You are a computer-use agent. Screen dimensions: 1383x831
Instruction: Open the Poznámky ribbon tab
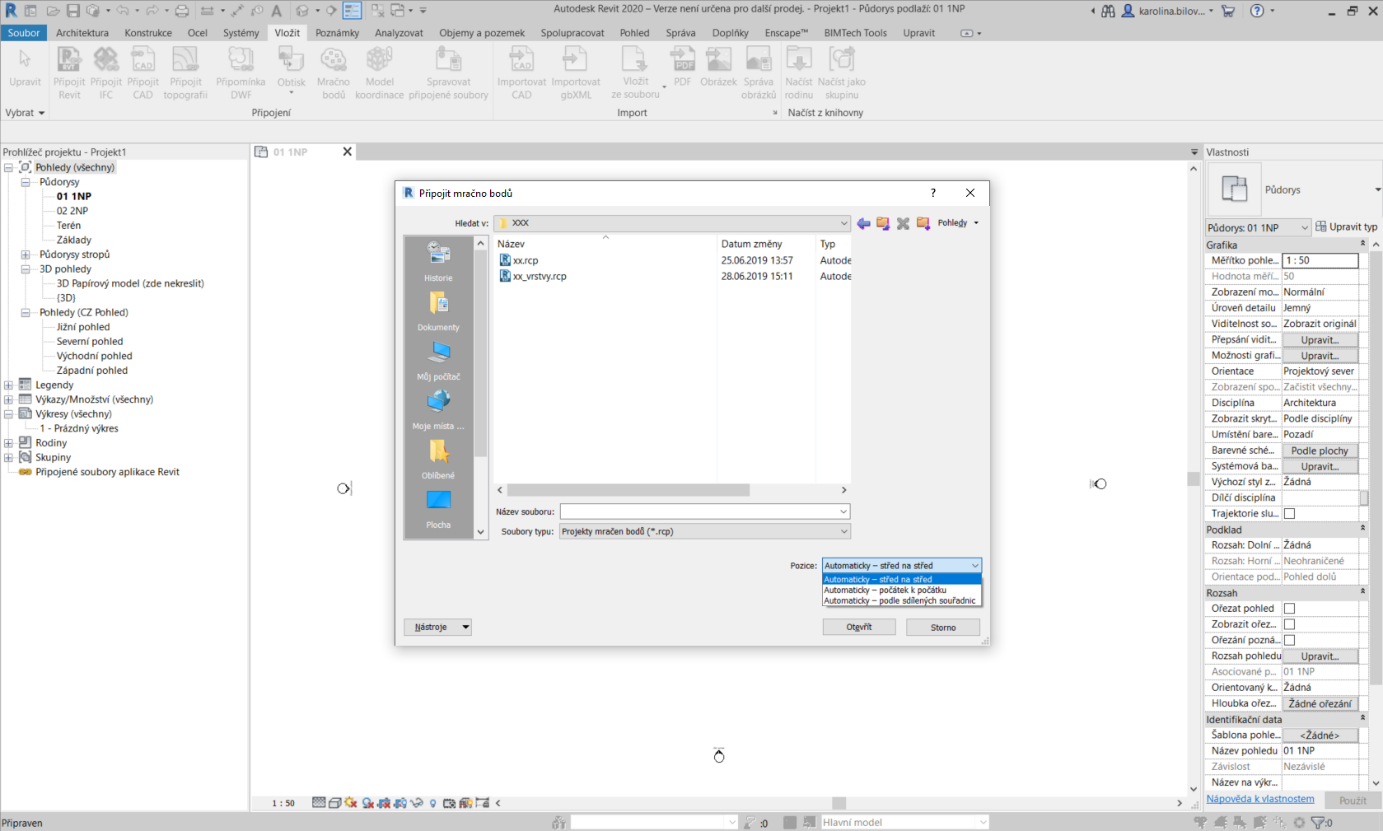point(337,32)
